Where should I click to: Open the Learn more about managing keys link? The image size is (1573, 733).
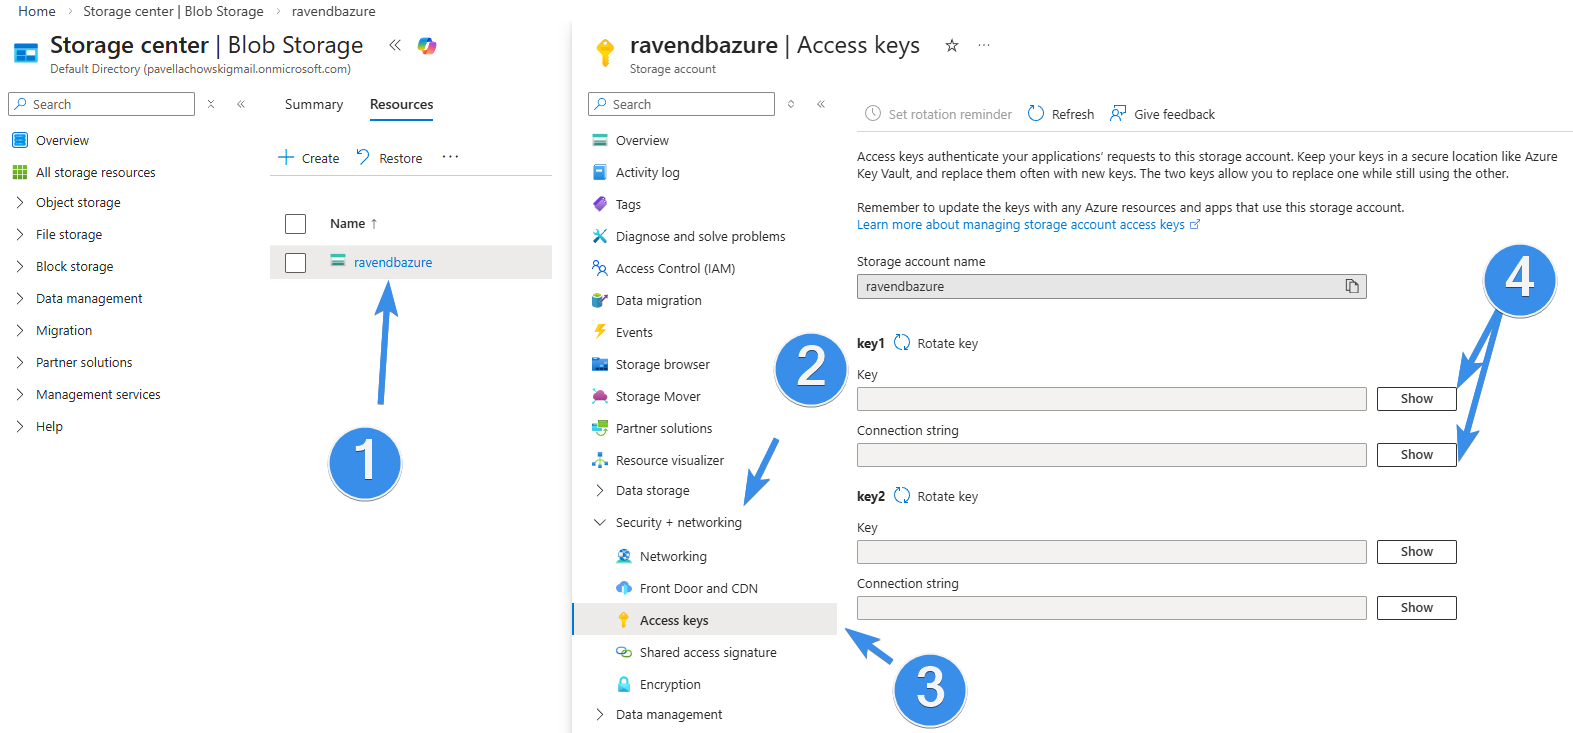(1020, 225)
